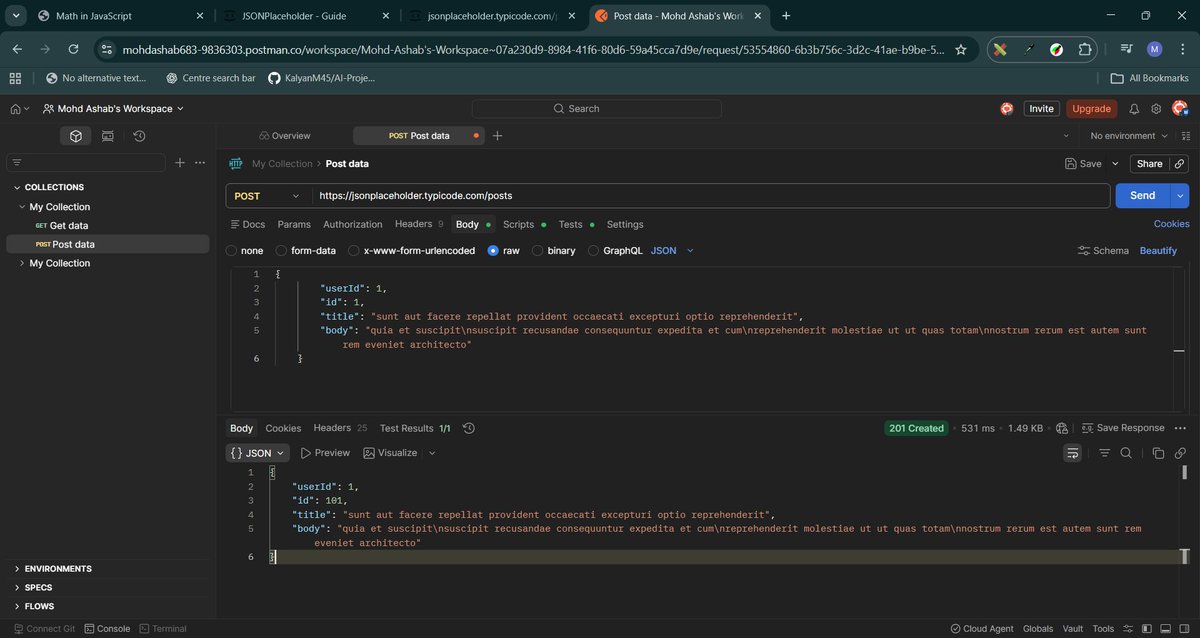Open a new request tab with plus
Screen dimensions: 1200x638
[497, 136]
